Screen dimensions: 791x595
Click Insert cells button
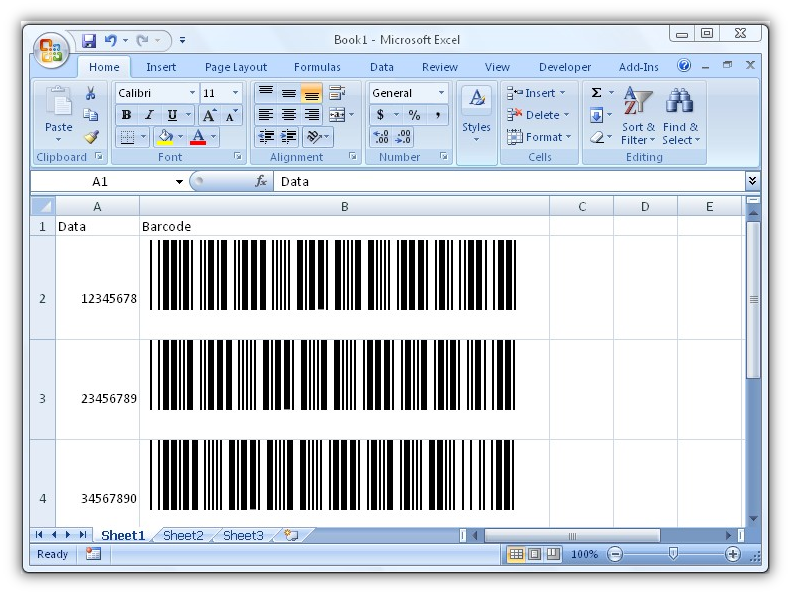536,93
